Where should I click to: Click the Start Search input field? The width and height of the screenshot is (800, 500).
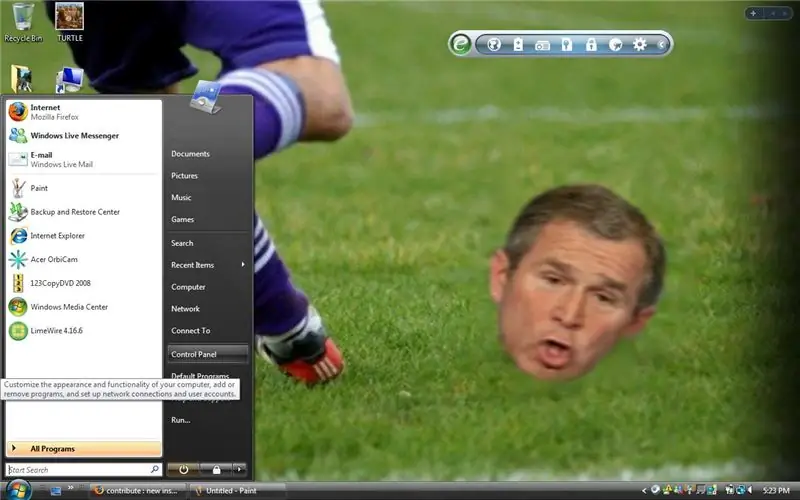tap(84, 469)
